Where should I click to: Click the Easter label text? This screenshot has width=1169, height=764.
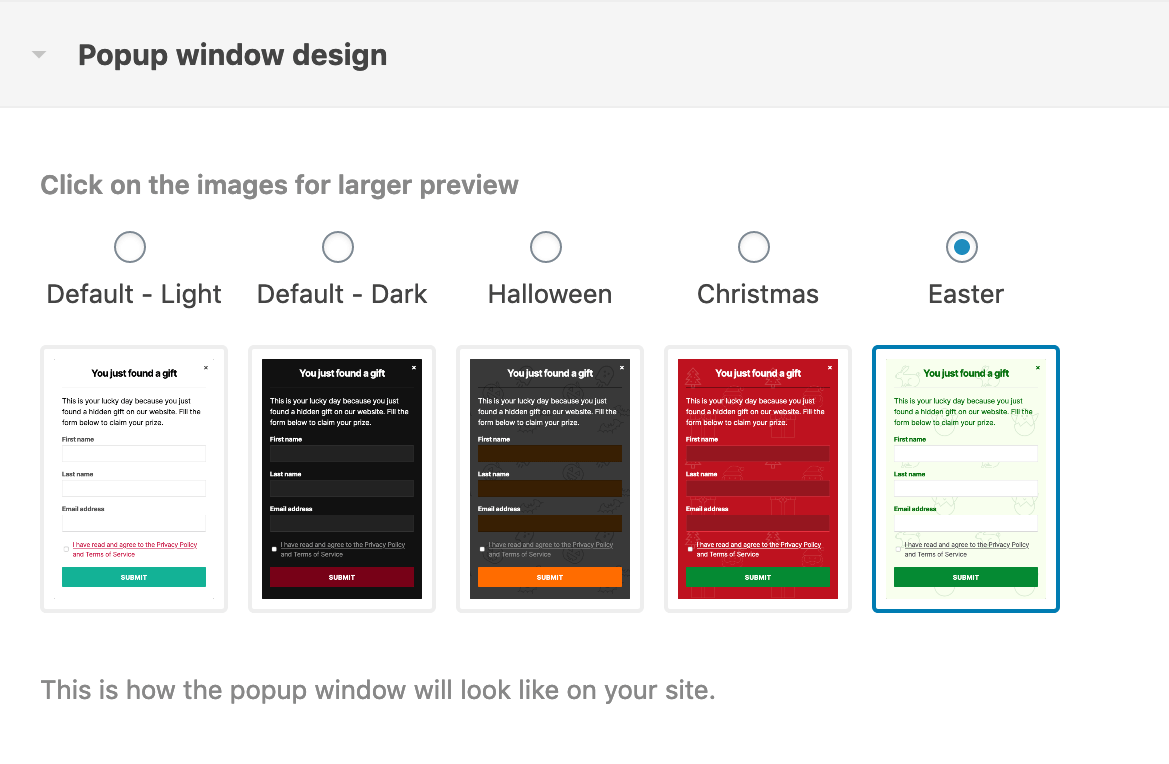coord(966,294)
